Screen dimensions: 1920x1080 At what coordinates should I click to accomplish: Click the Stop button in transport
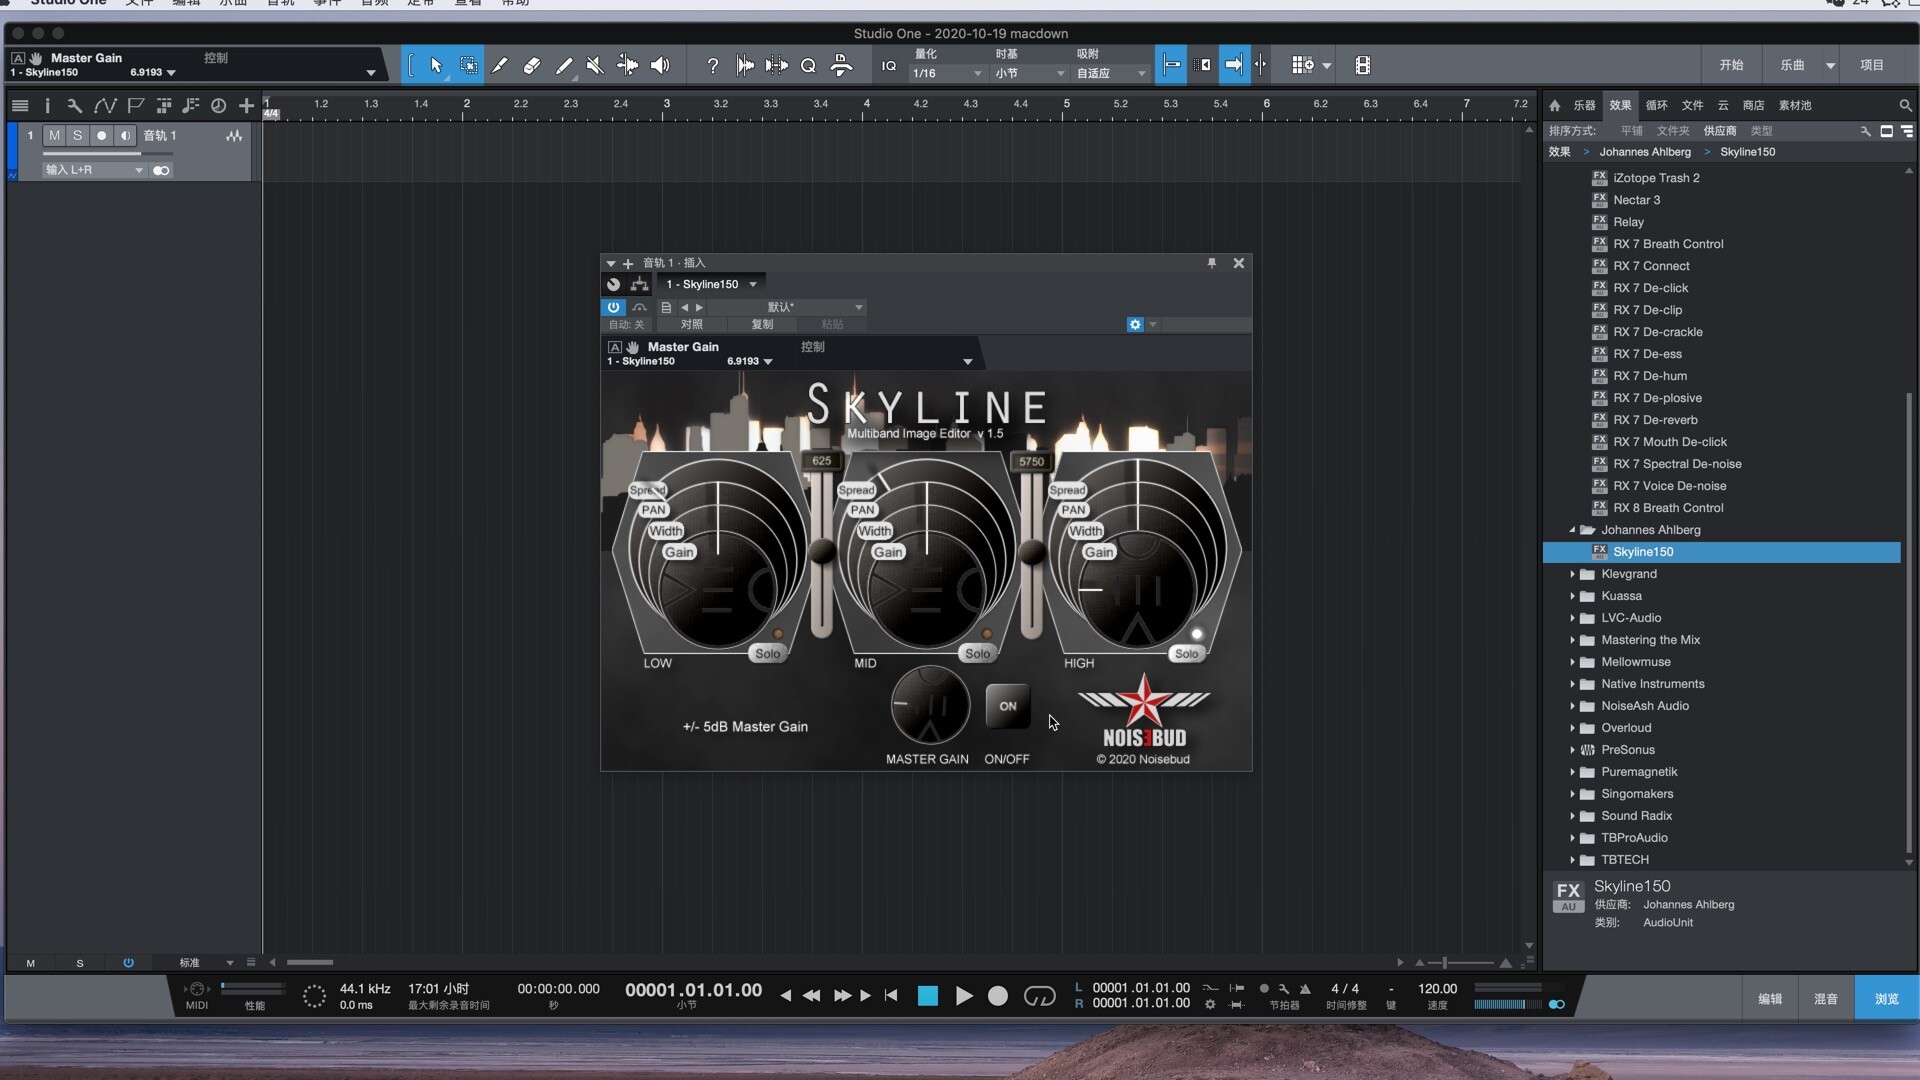(928, 996)
